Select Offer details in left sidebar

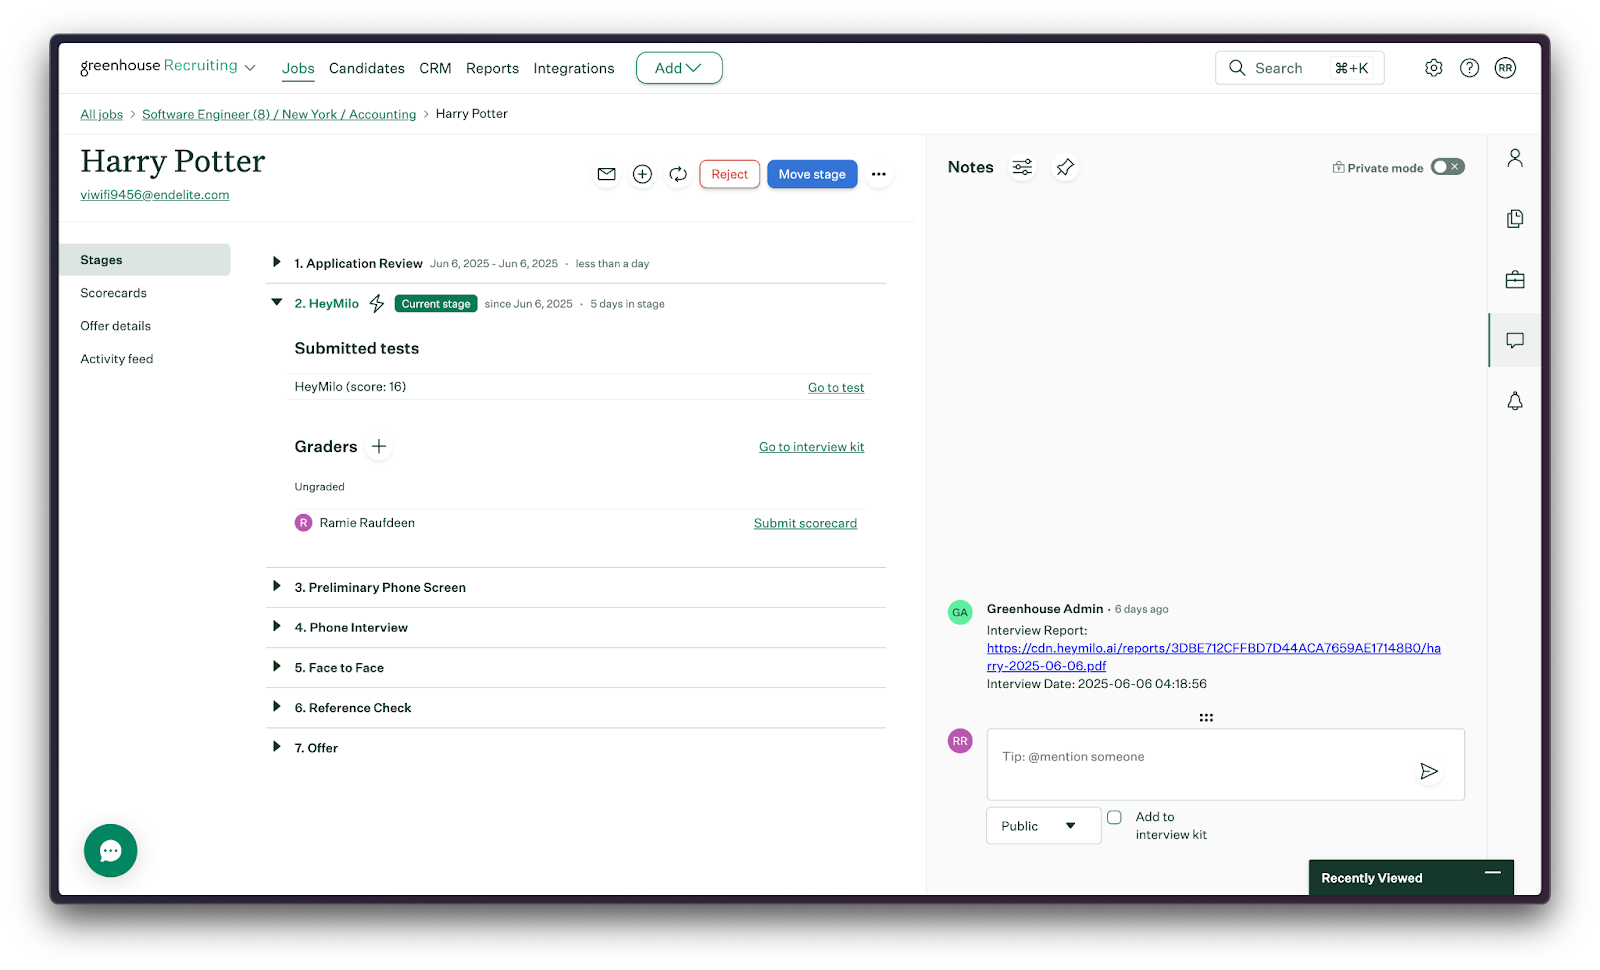pos(115,326)
